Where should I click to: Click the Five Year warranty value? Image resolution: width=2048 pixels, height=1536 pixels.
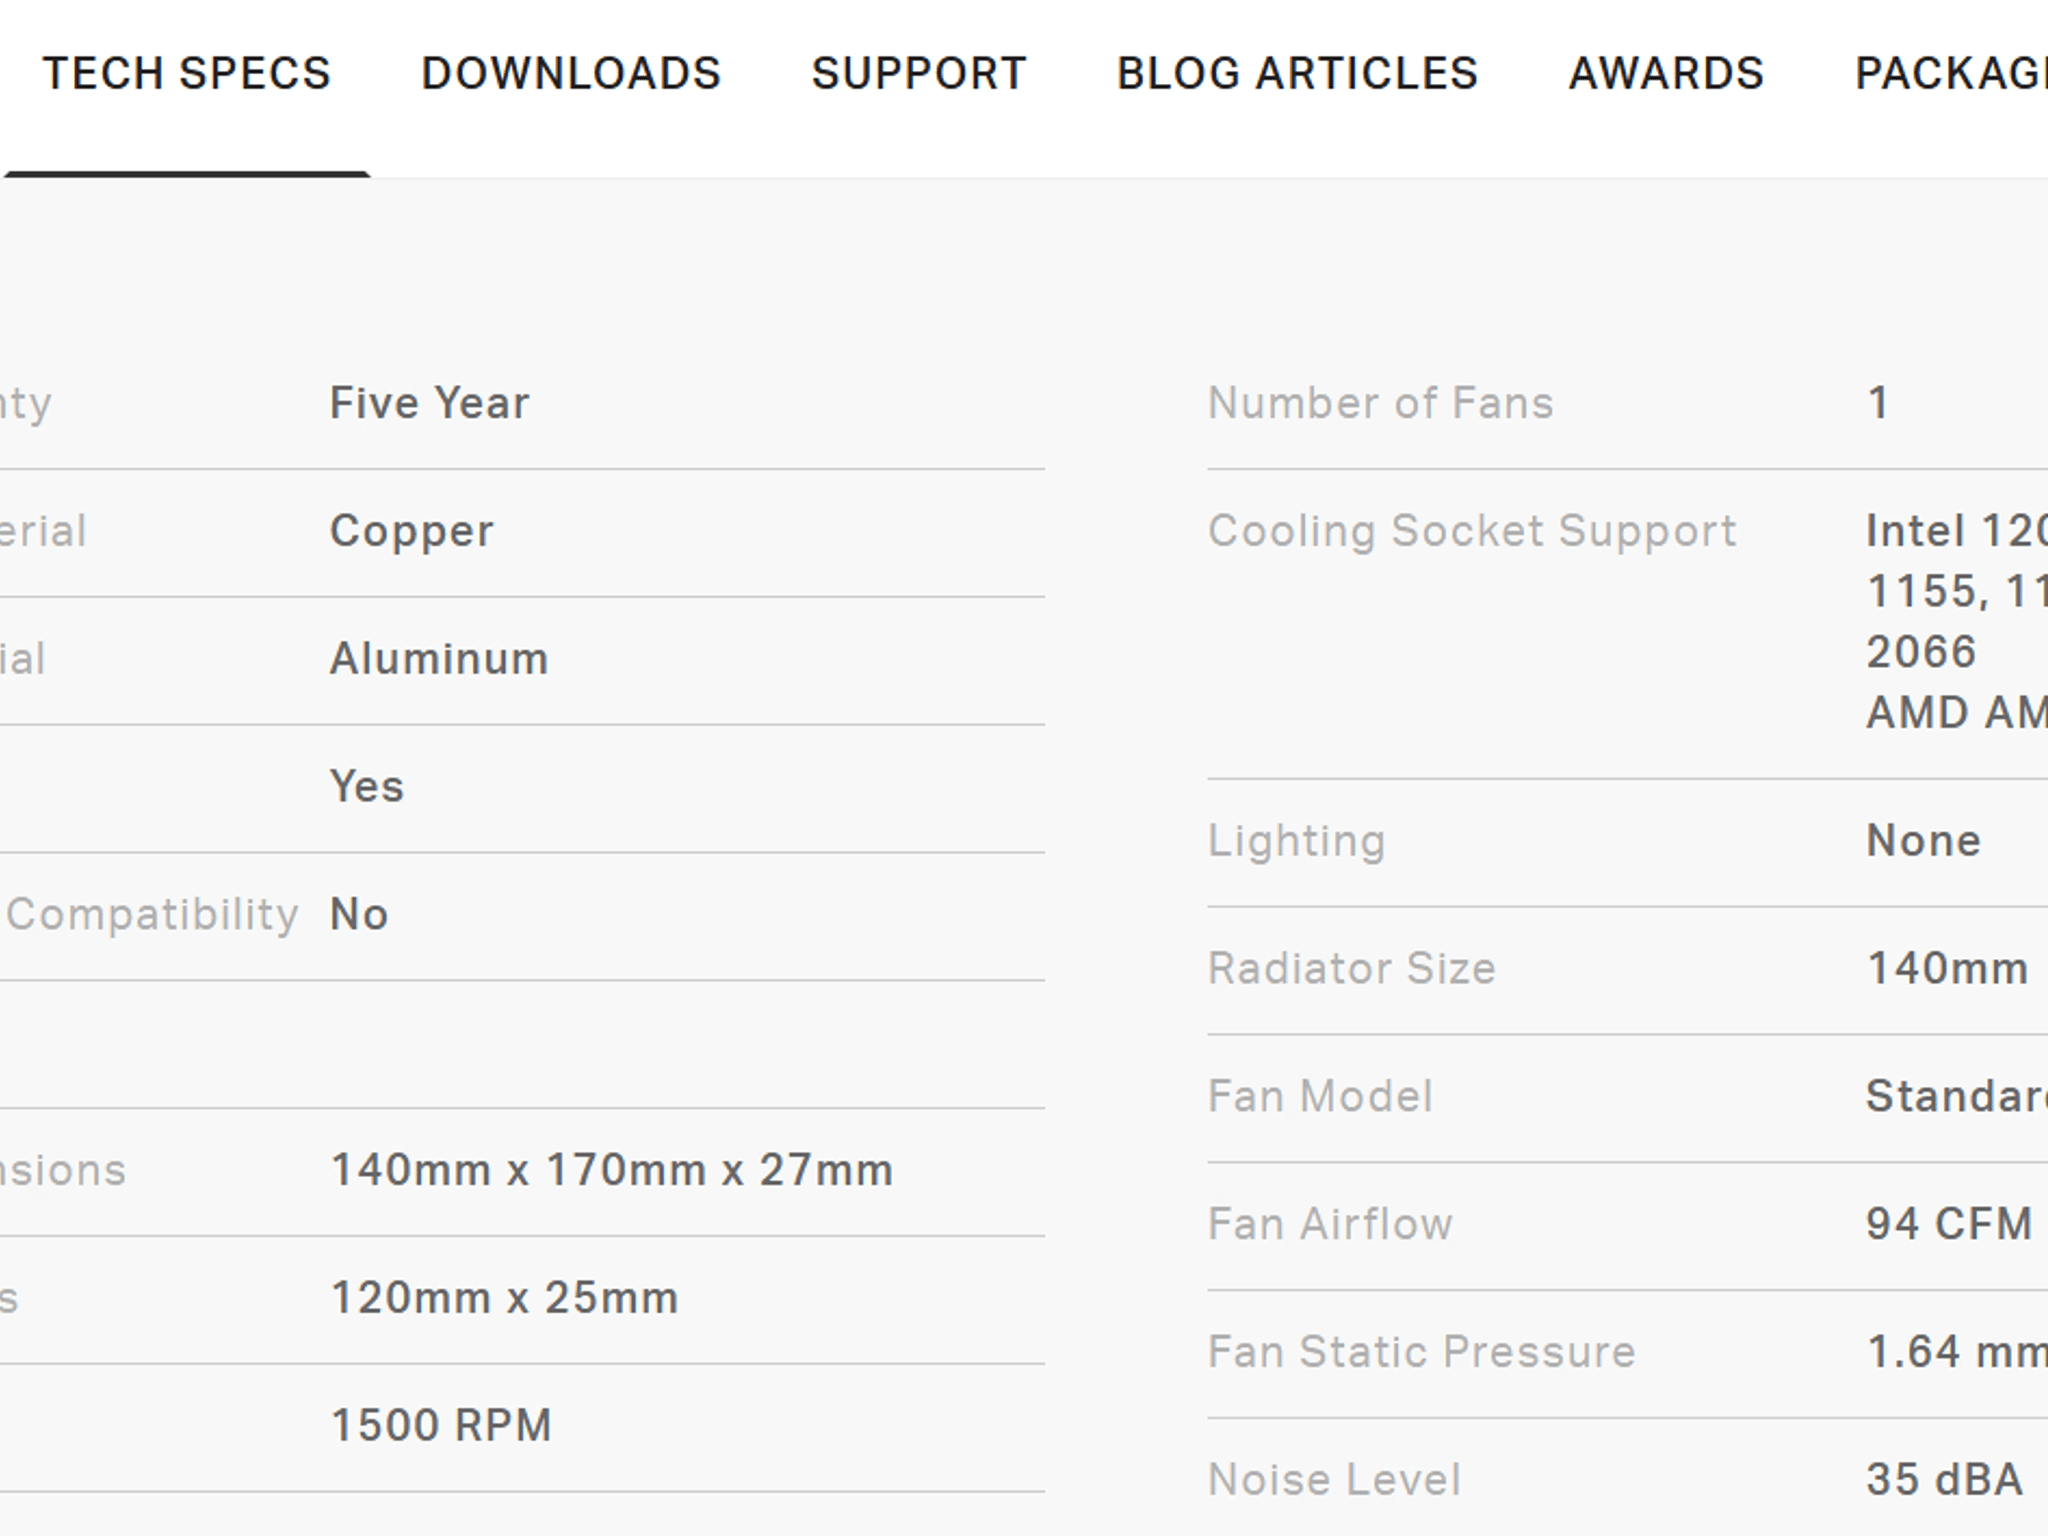tap(429, 403)
